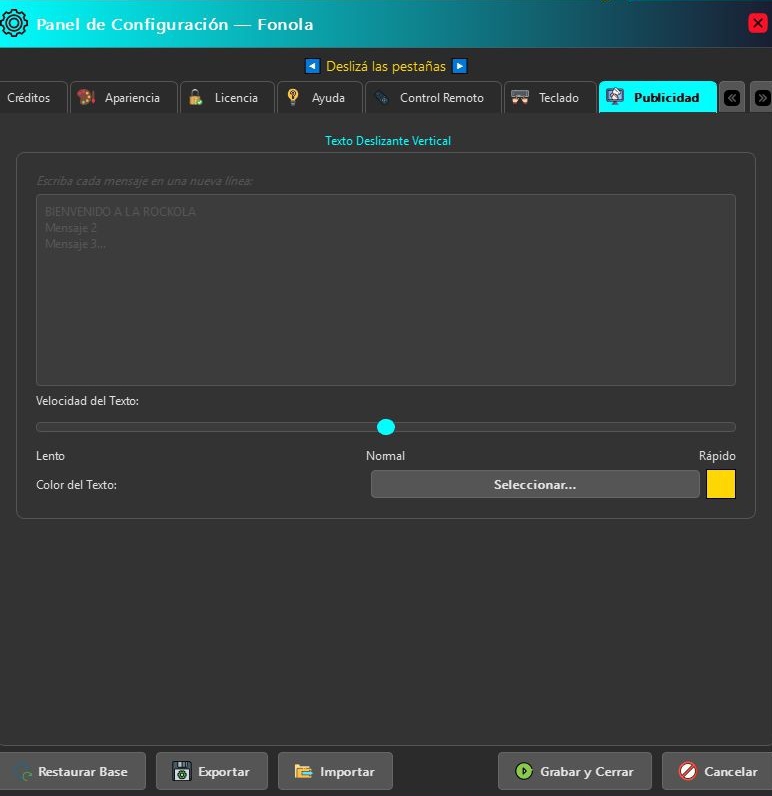
Task: Close the configuration panel with red X
Action: [x=757, y=23]
